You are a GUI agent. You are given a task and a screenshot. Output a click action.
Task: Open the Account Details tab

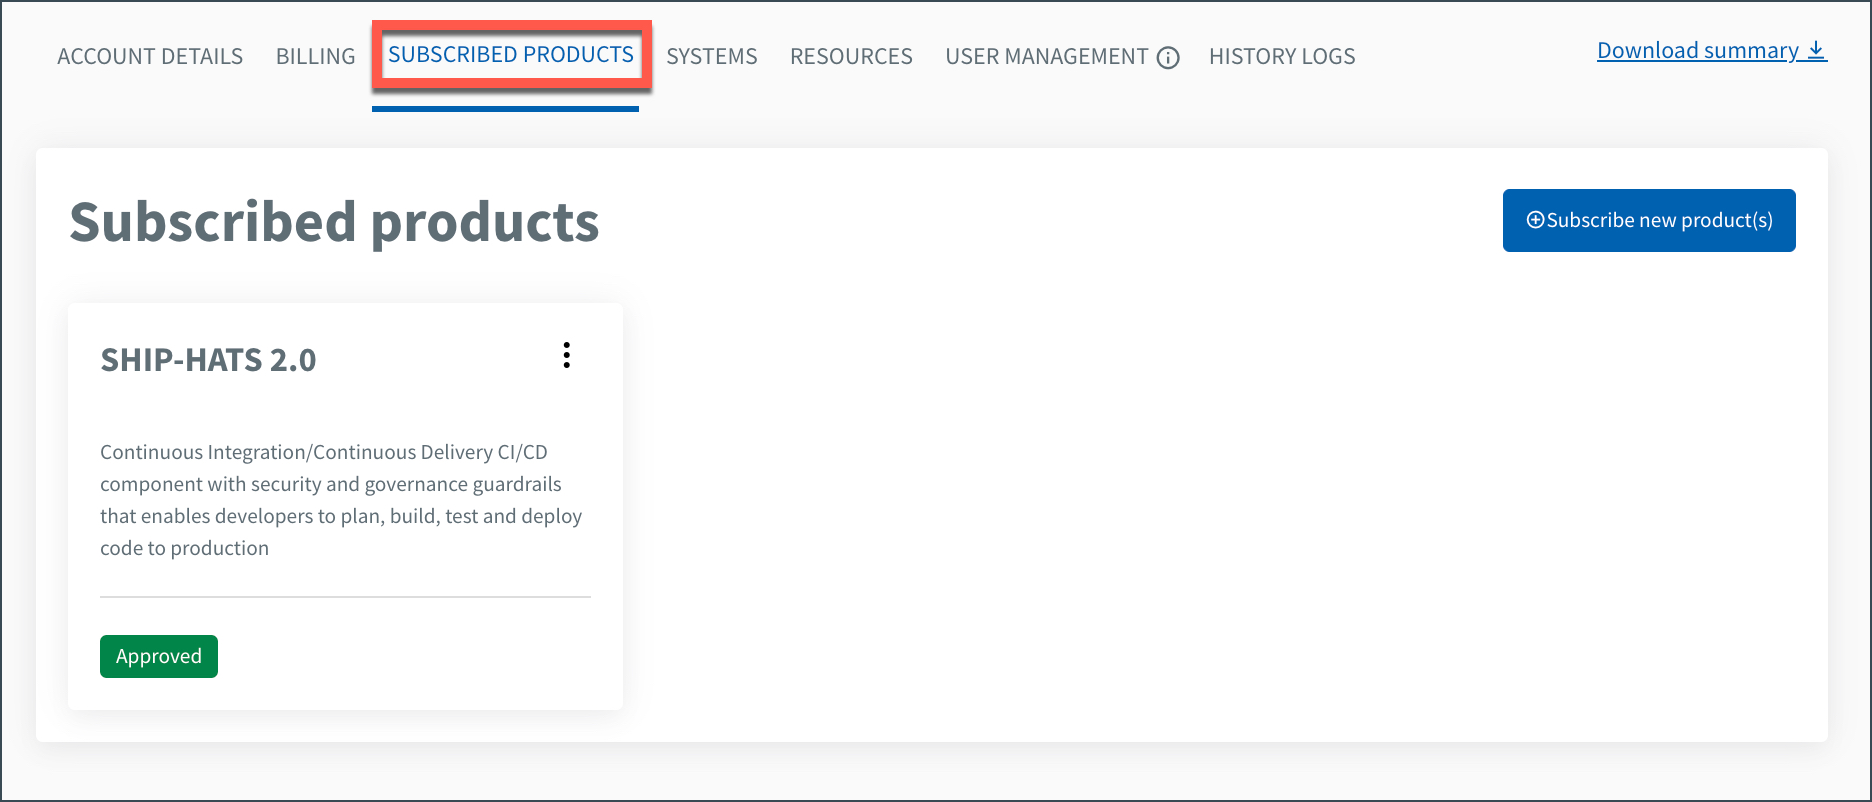point(150,57)
